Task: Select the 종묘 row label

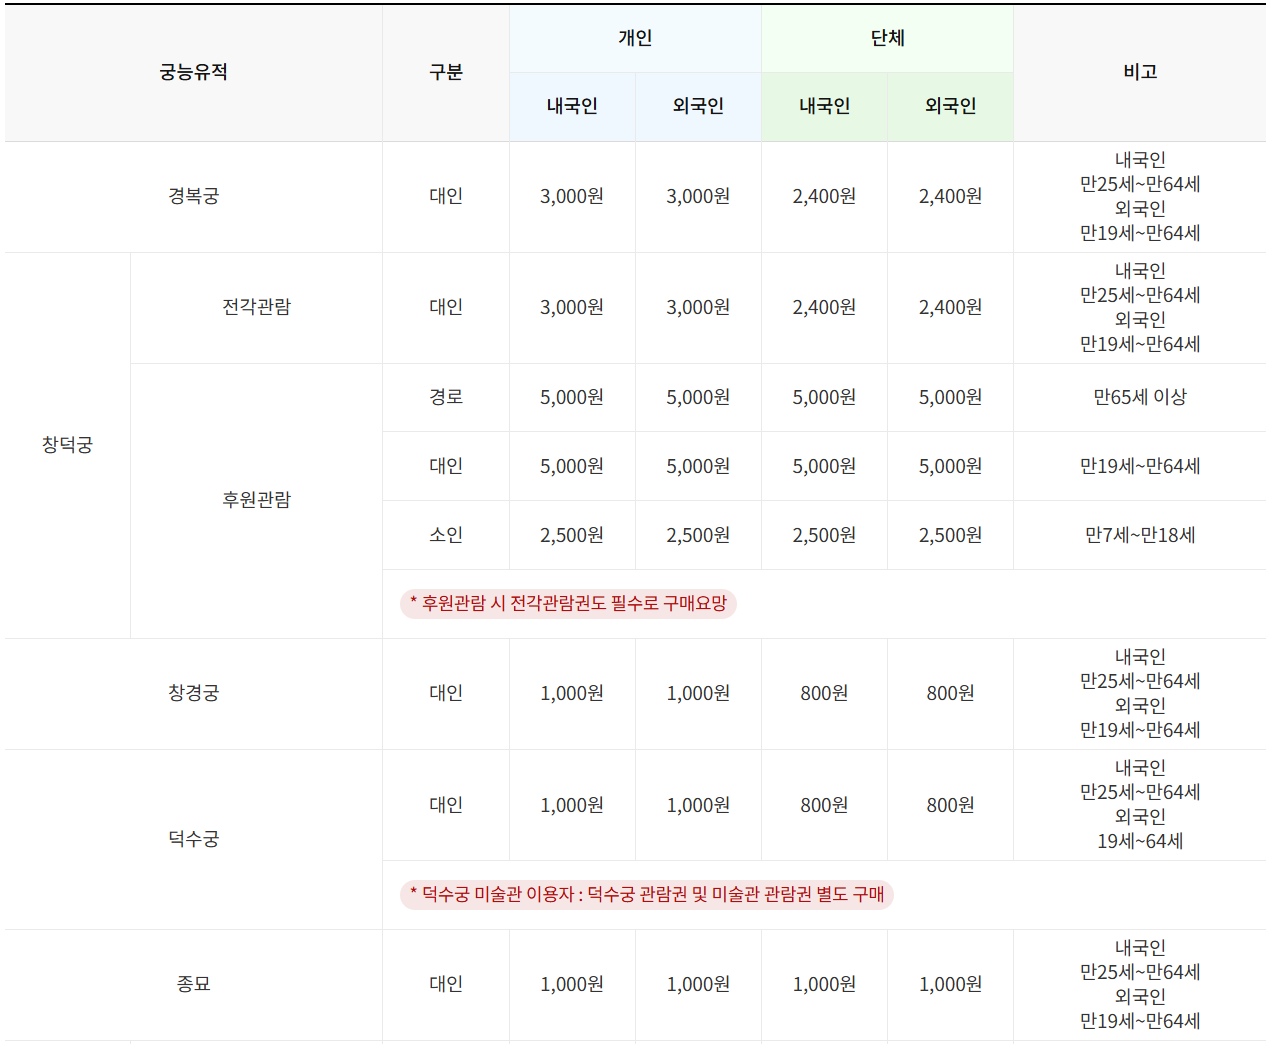Action: point(193,984)
